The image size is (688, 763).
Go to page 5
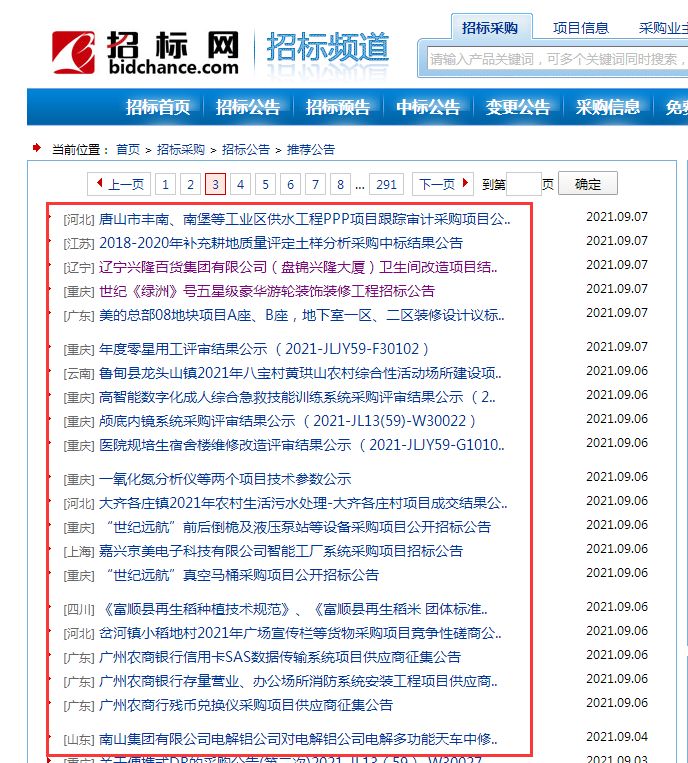point(265,184)
